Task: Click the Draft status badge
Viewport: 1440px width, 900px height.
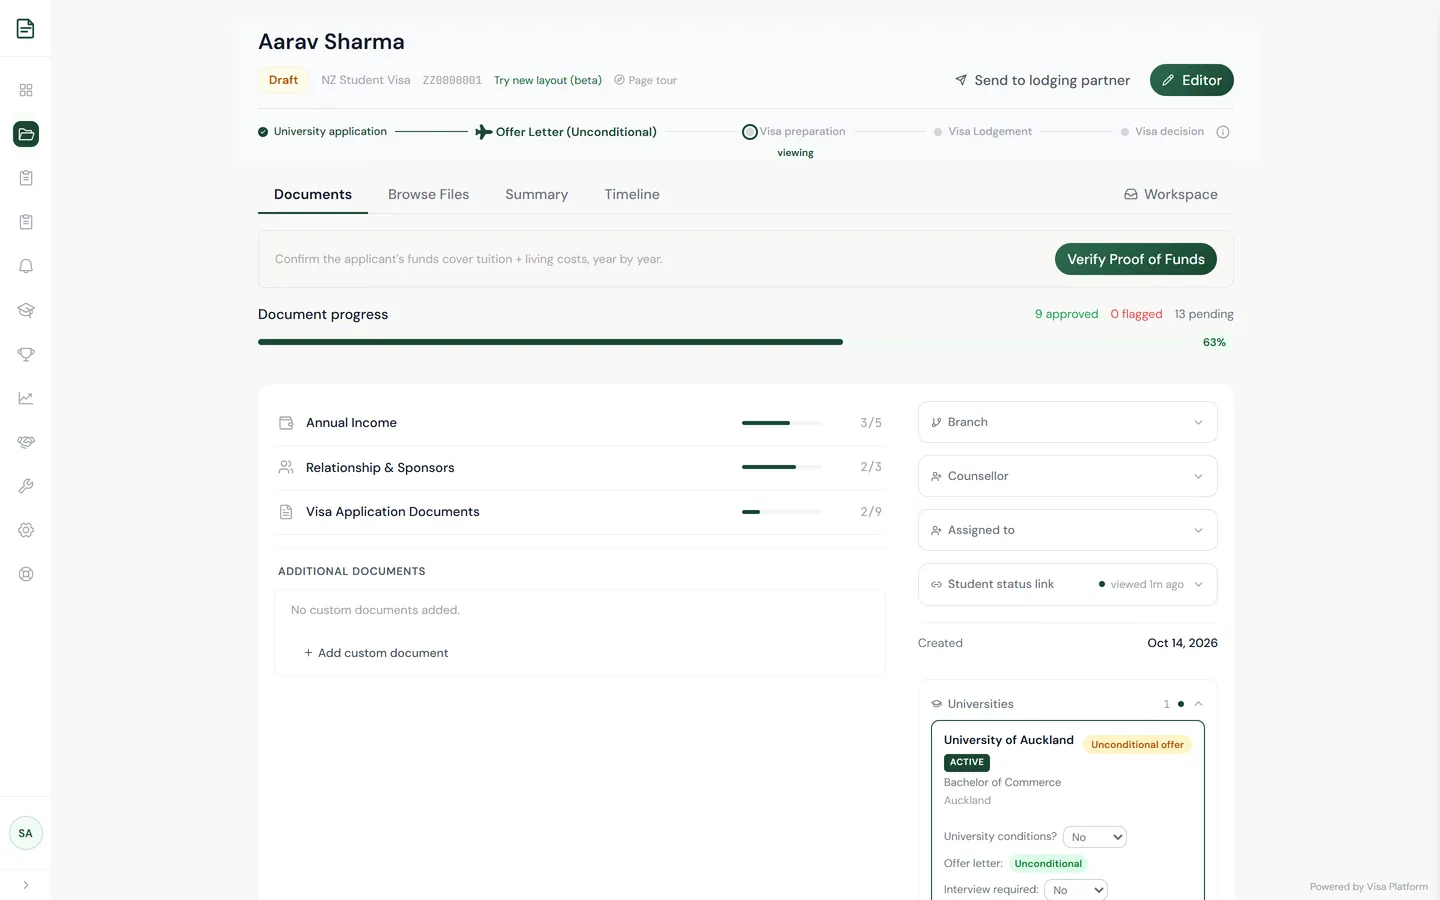Action: pyautogui.click(x=283, y=80)
